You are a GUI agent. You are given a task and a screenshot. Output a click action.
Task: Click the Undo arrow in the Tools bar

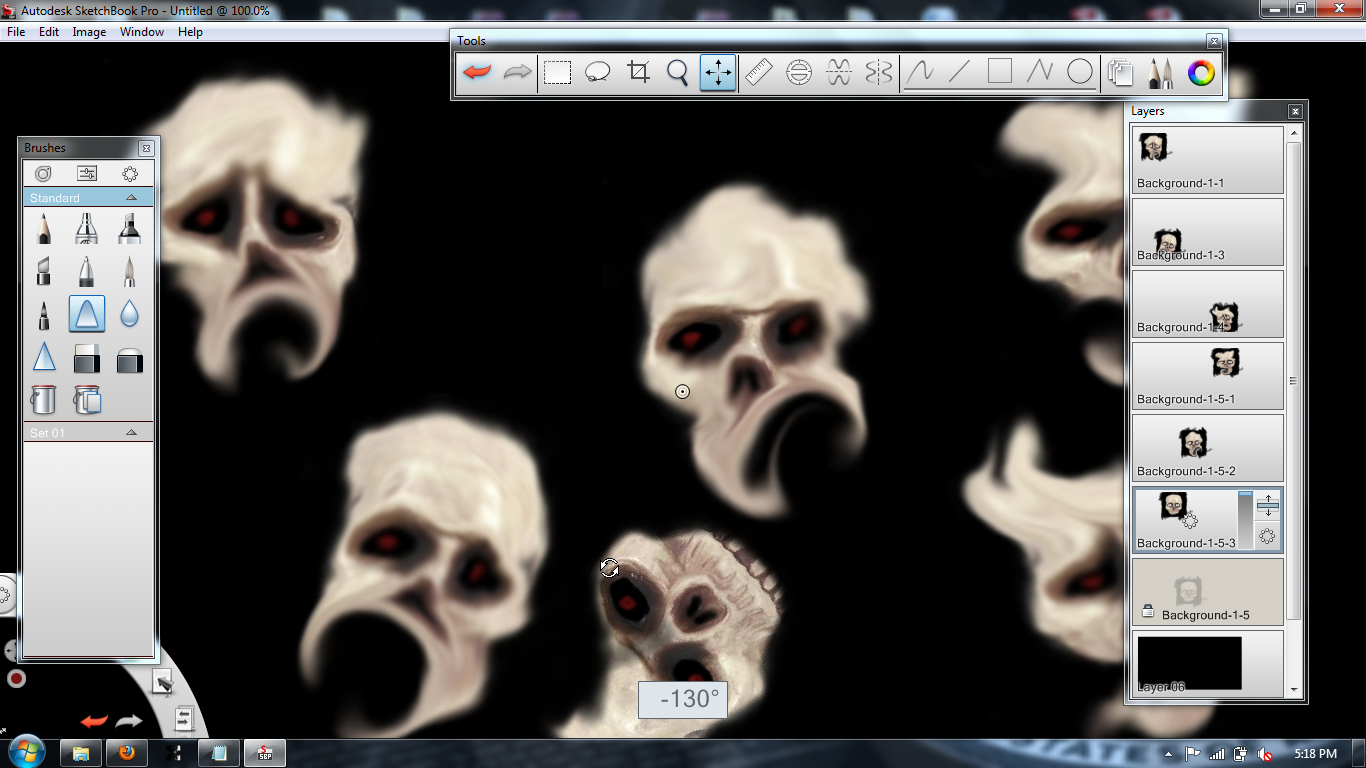(477, 73)
